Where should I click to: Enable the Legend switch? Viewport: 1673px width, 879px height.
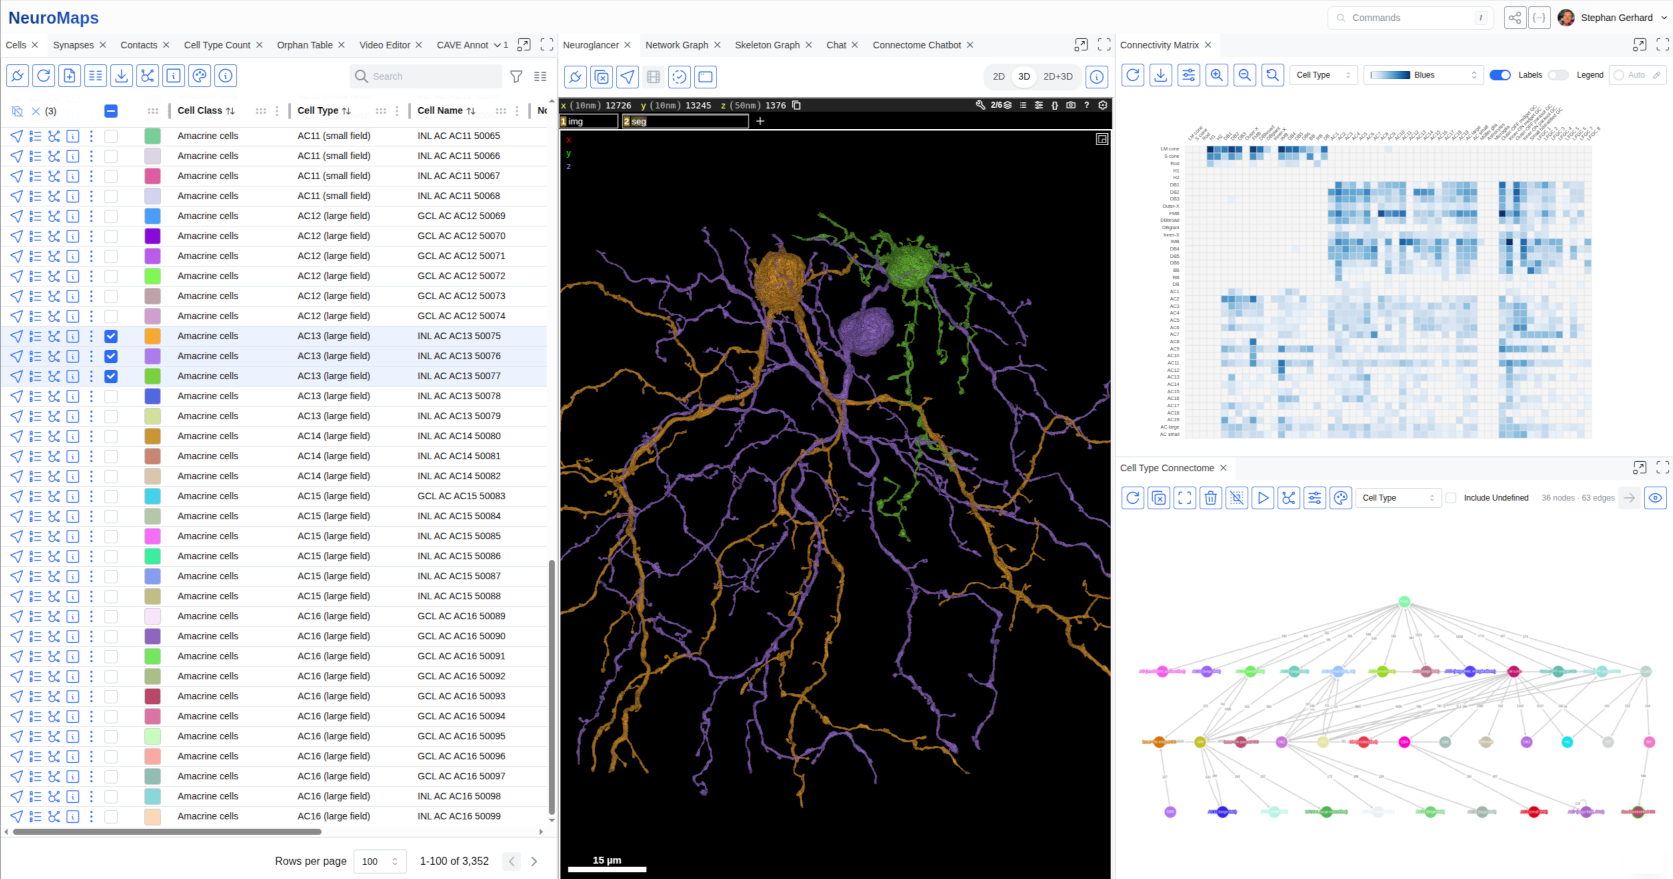[1558, 75]
